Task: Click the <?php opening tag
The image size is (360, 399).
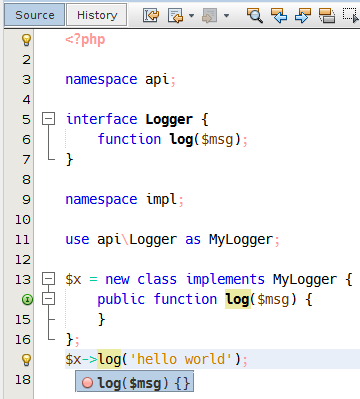Action: (x=85, y=40)
